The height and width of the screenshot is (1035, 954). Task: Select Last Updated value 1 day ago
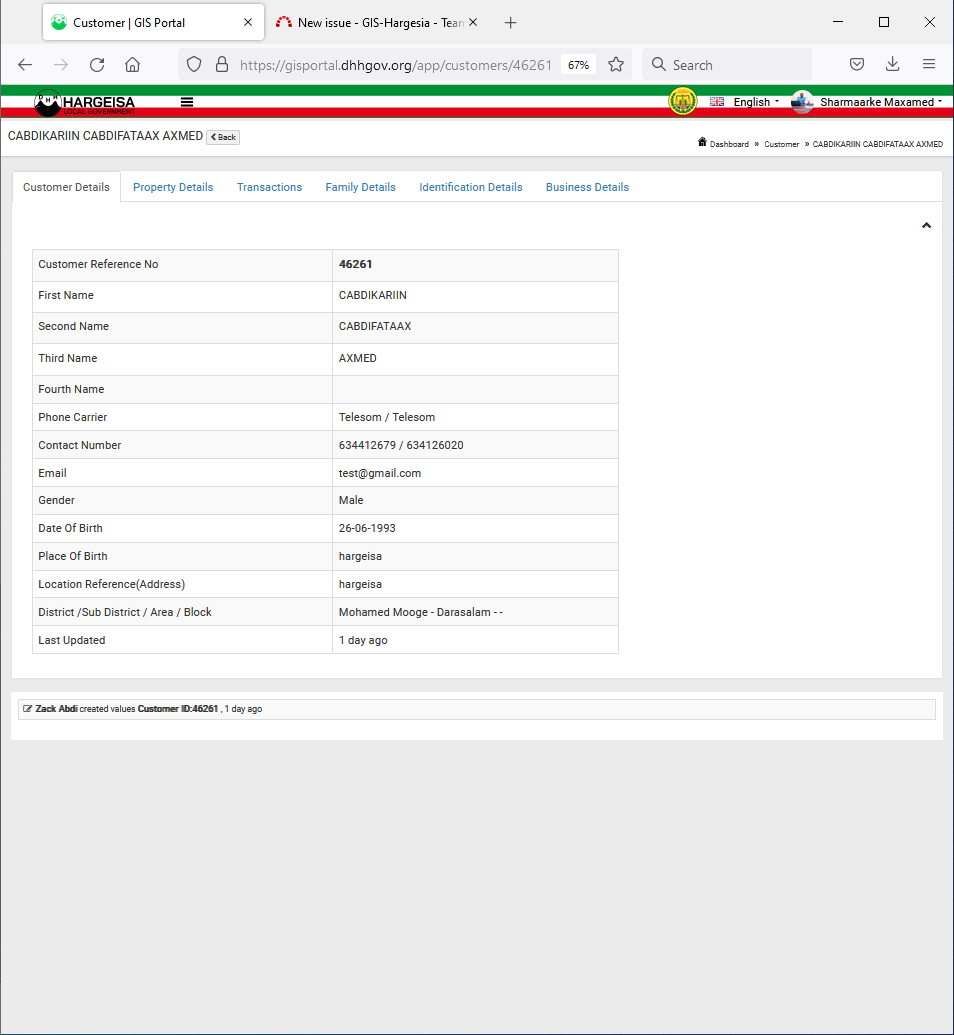(363, 640)
